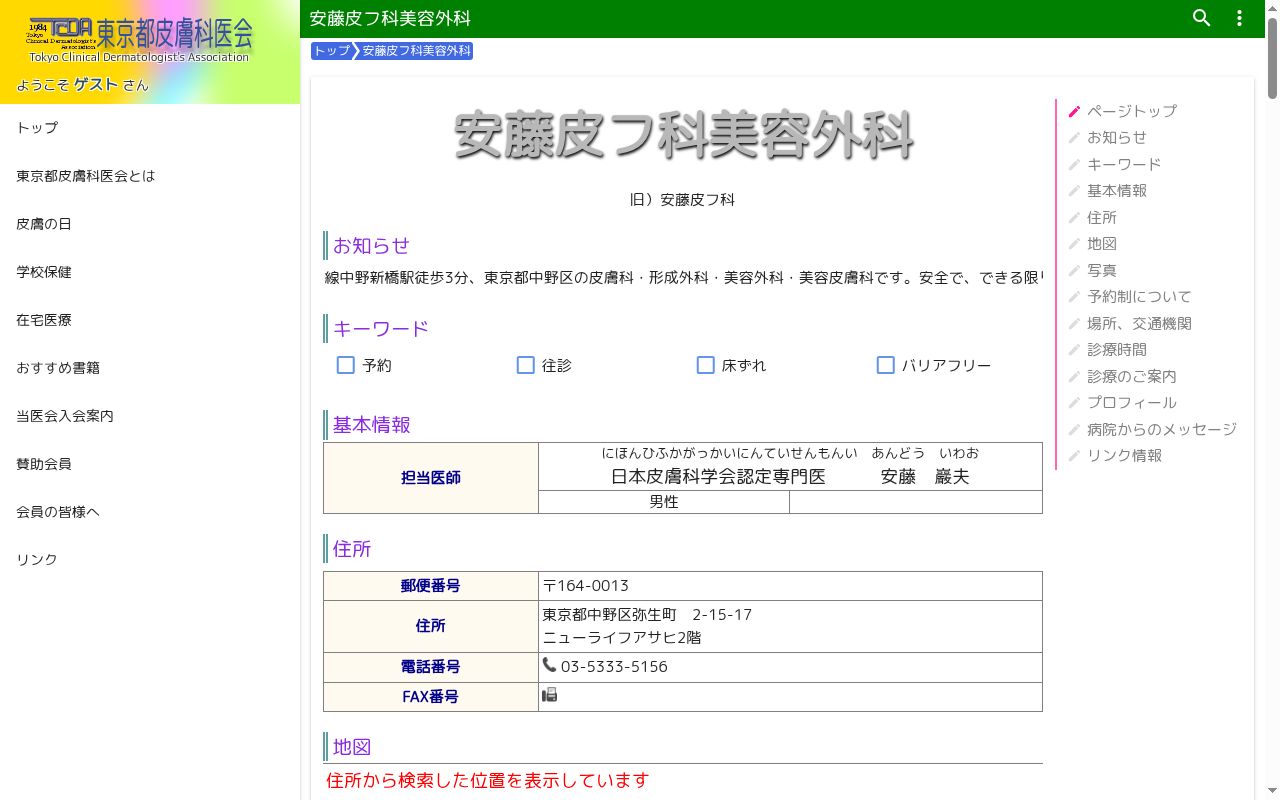Click the pencil icon beside 基本情報

pyautogui.click(x=1075, y=191)
